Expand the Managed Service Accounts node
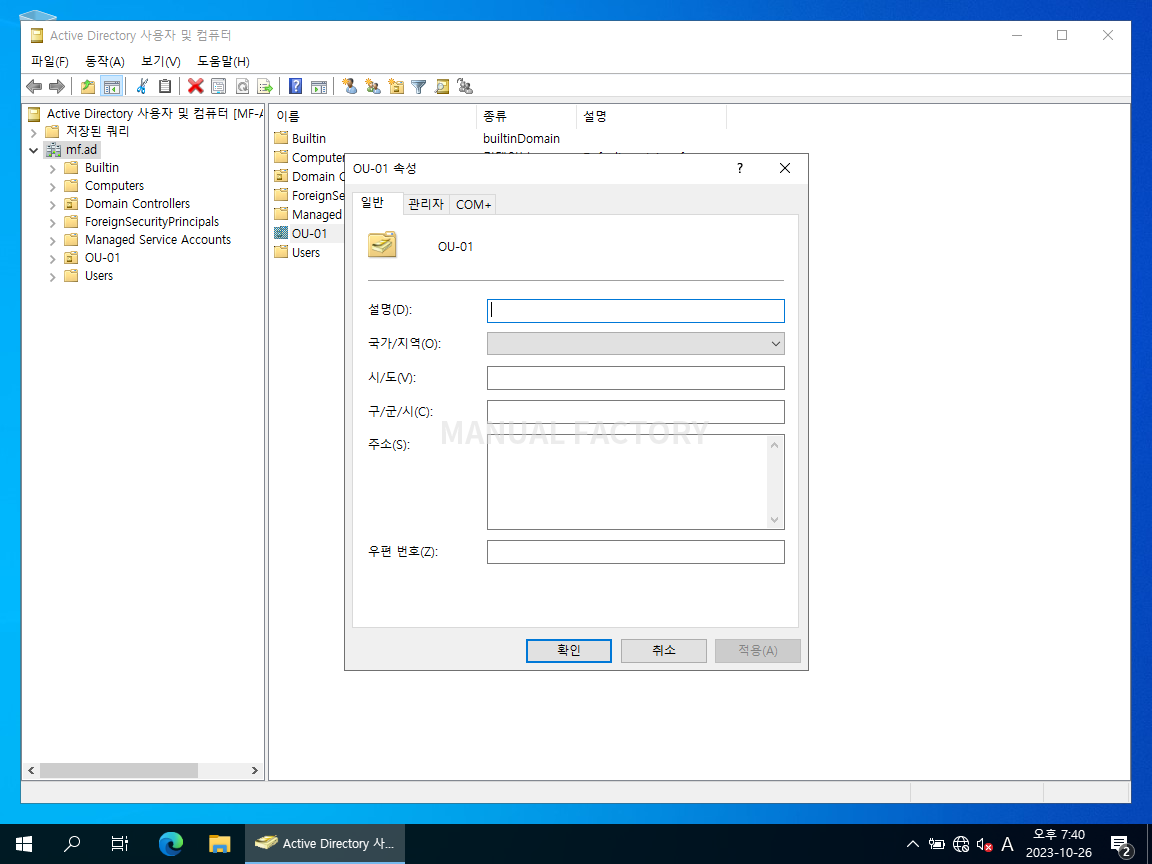The image size is (1152, 864). point(52,240)
